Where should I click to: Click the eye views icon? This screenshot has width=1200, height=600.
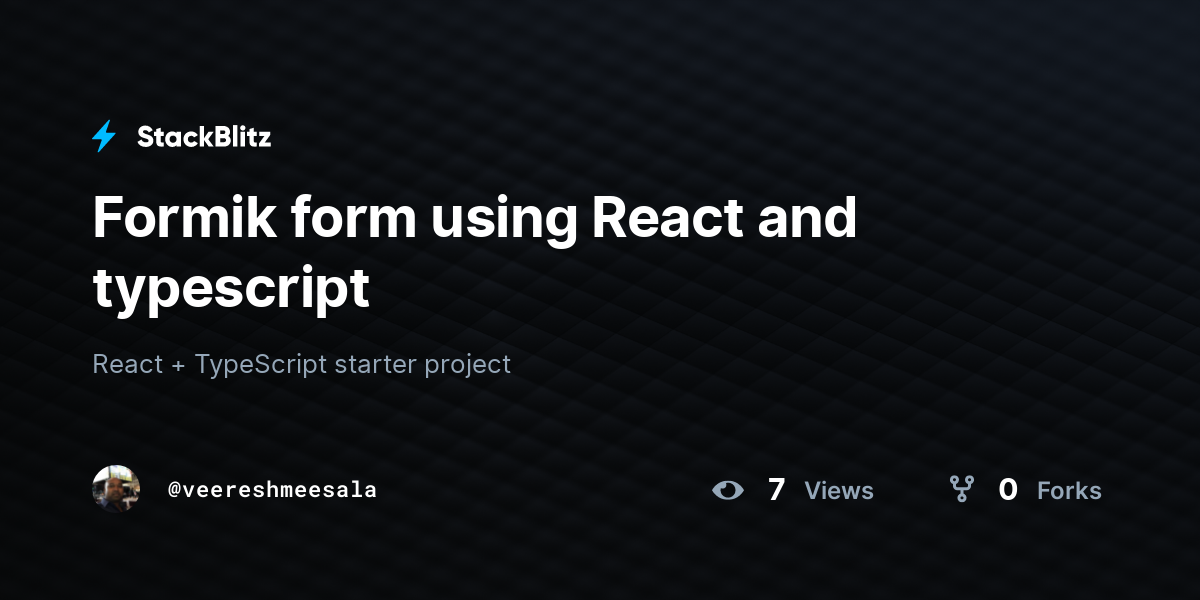pos(728,490)
